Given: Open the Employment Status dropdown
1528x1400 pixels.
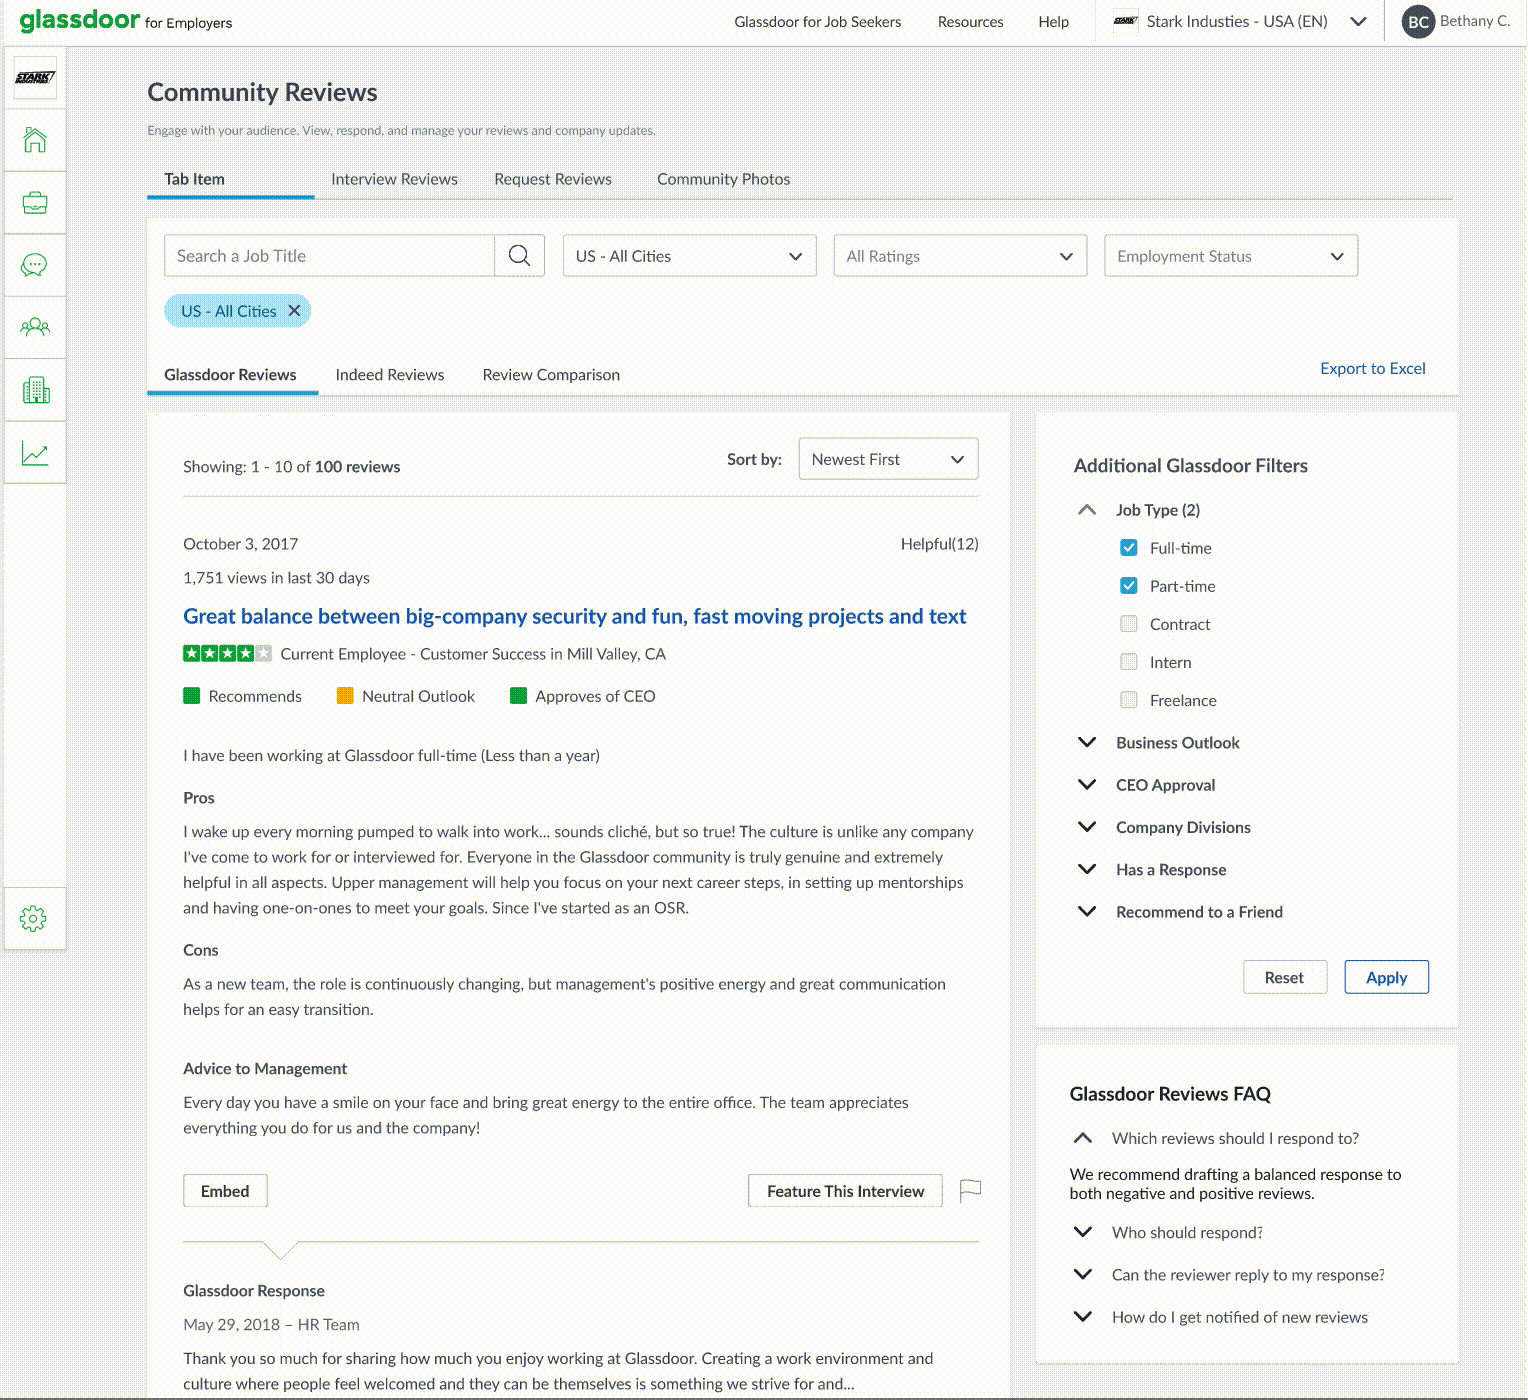Looking at the screenshot, I should (x=1231, y=256).
